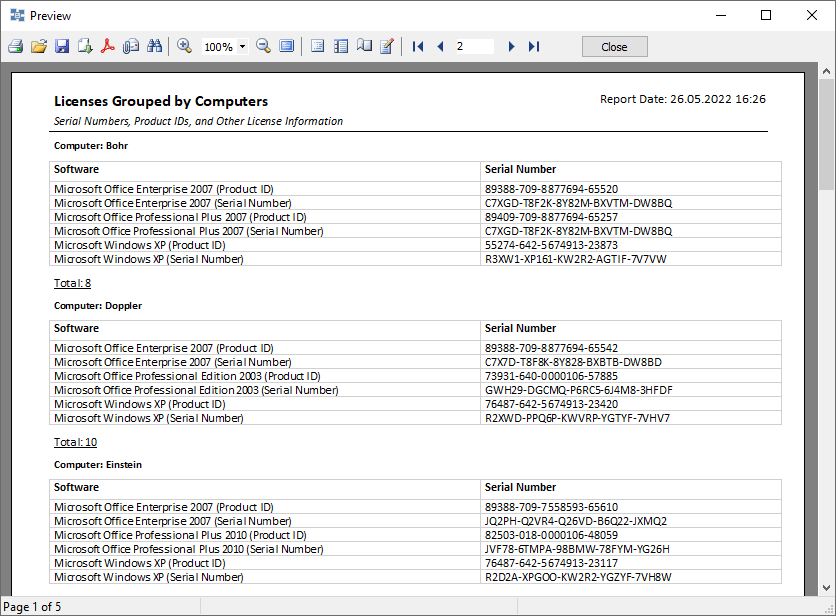Click the page number input field
The height and width of the screenshot is (616, 836).
pyautogui.click(x=474, y=46)
